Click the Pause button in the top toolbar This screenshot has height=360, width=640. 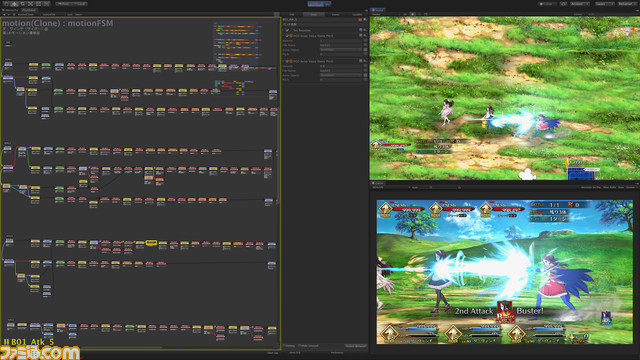point(320,4)
